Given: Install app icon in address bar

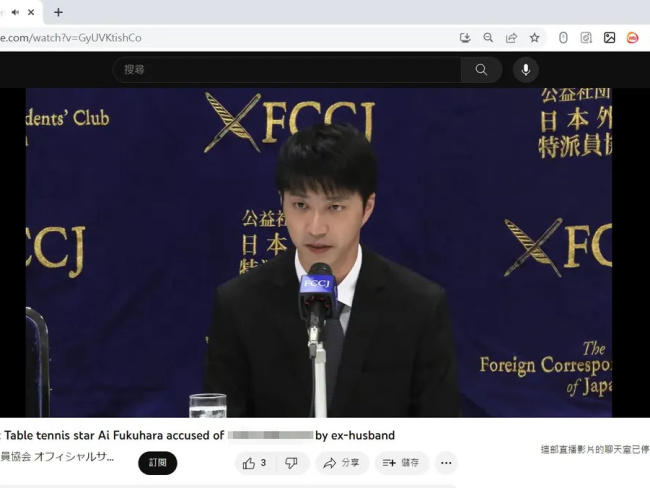Looking at the screenshot, I should click(465, 38).
